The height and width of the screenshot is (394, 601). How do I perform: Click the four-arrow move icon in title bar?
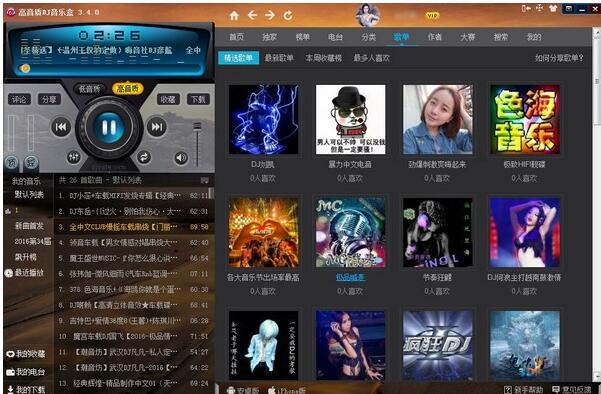click(539, 8)
